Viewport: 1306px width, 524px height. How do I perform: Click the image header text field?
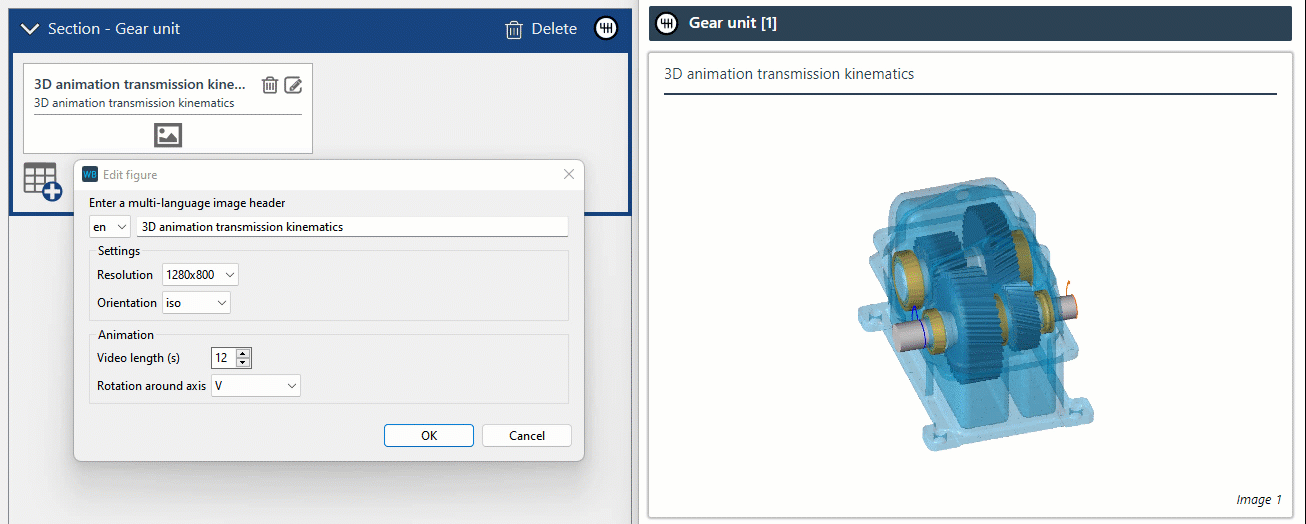[352, 227]
